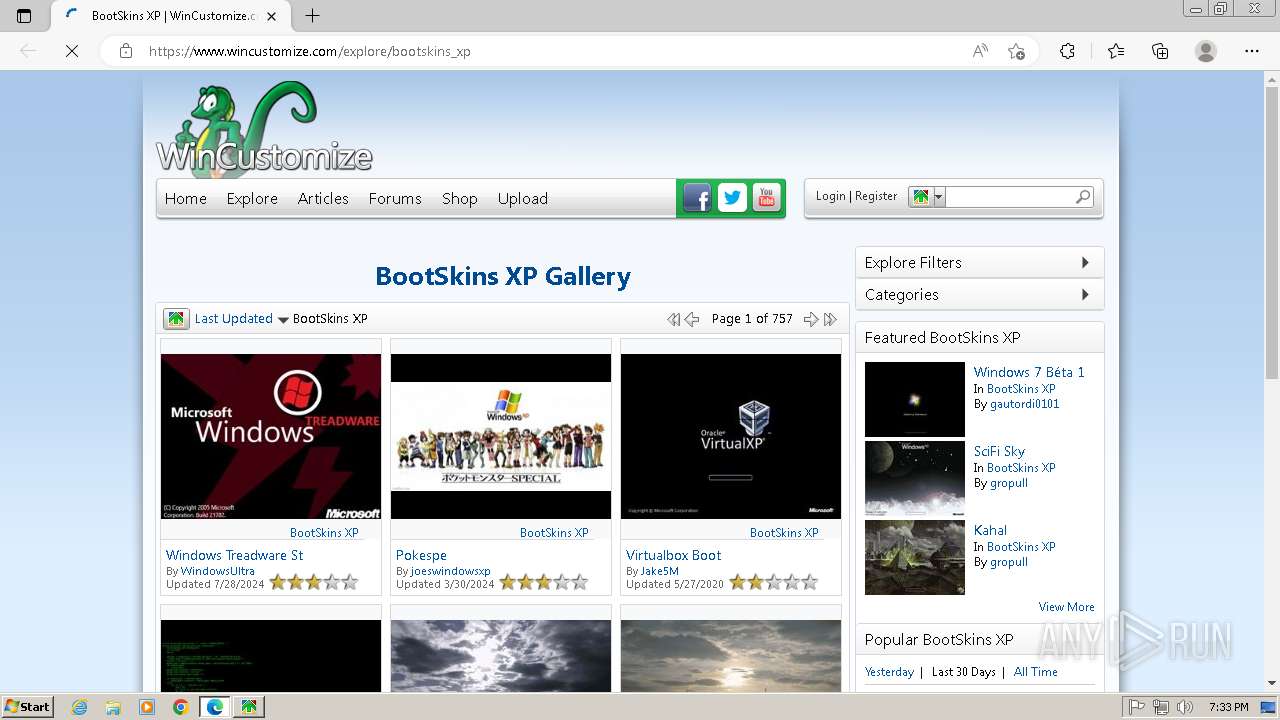Expand the Explore Filters panel

tap(980, 262)
